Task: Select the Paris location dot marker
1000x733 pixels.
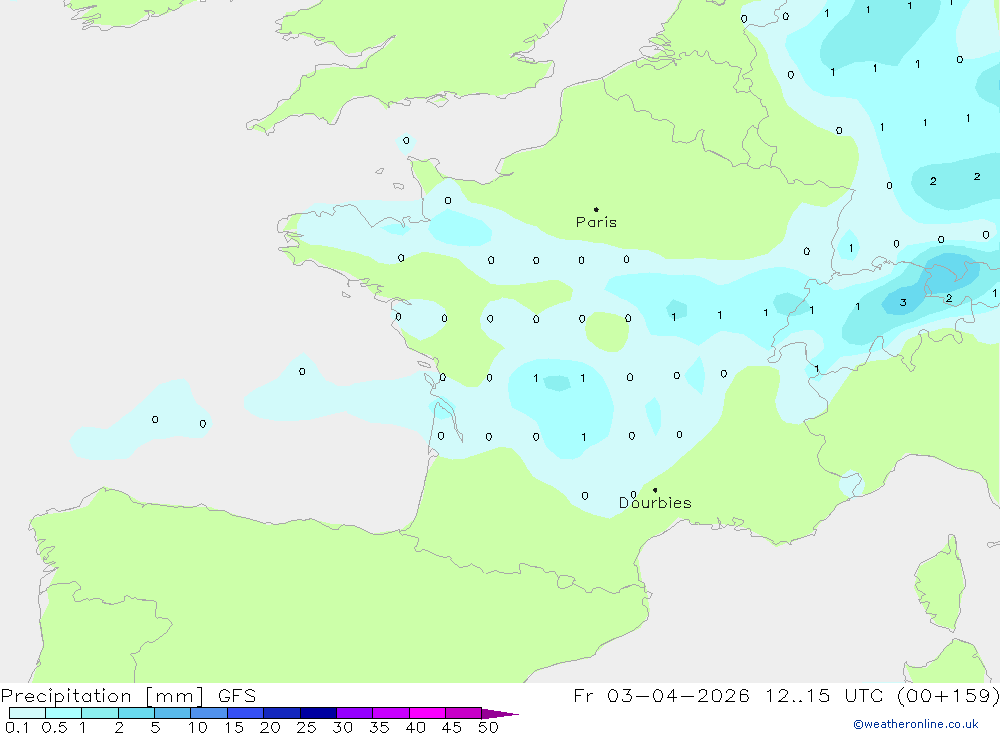Action: coord(596,209)
